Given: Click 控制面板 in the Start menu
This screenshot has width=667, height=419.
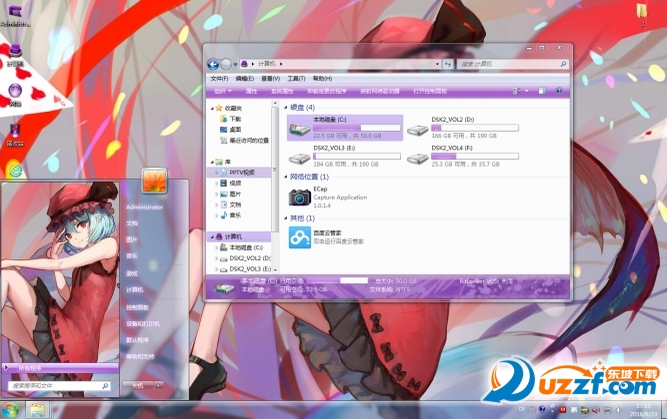Looking at the screenshot, I should click(137, 307).
